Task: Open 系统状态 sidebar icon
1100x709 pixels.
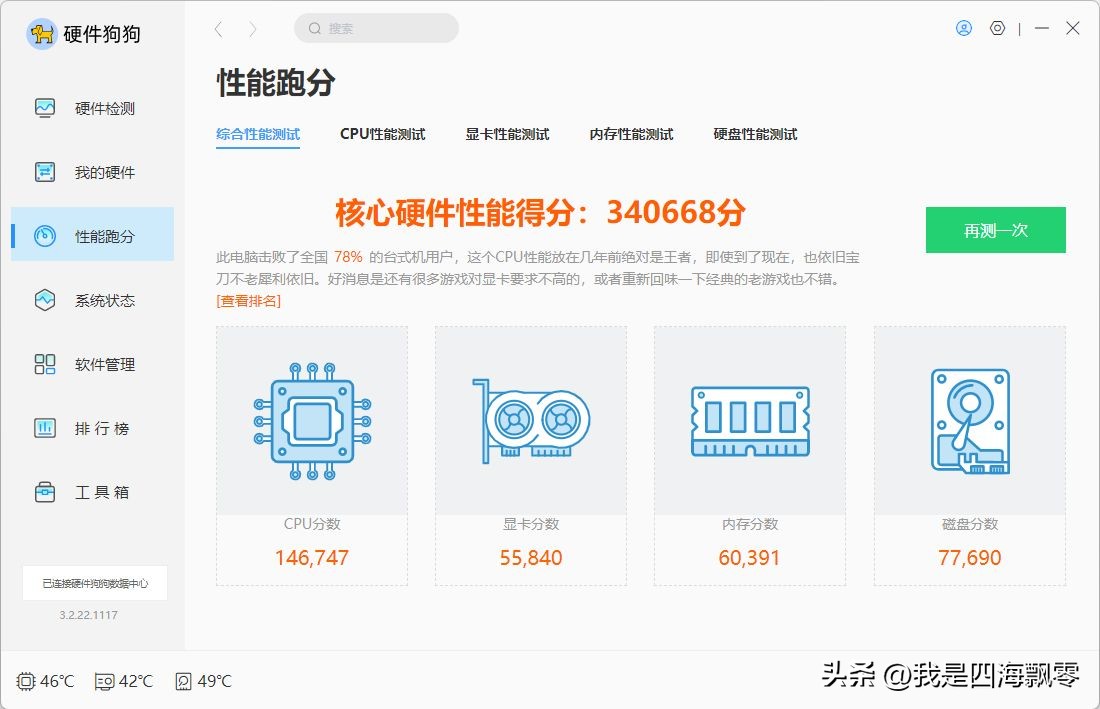Action: (x=45, y=300)
